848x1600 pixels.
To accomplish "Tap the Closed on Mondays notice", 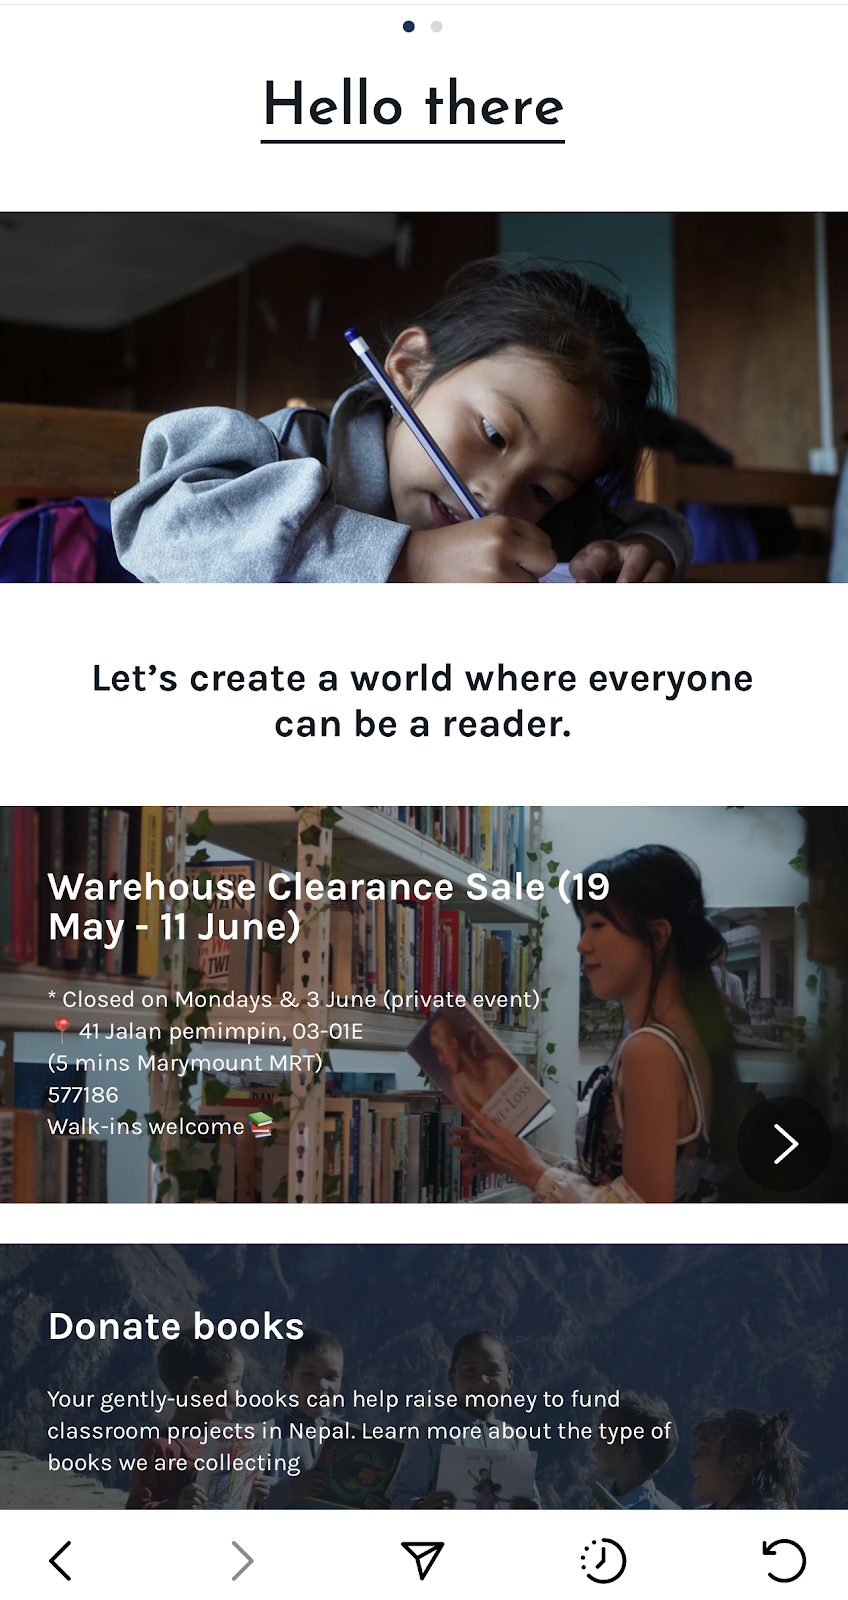I will pos(294,999).
